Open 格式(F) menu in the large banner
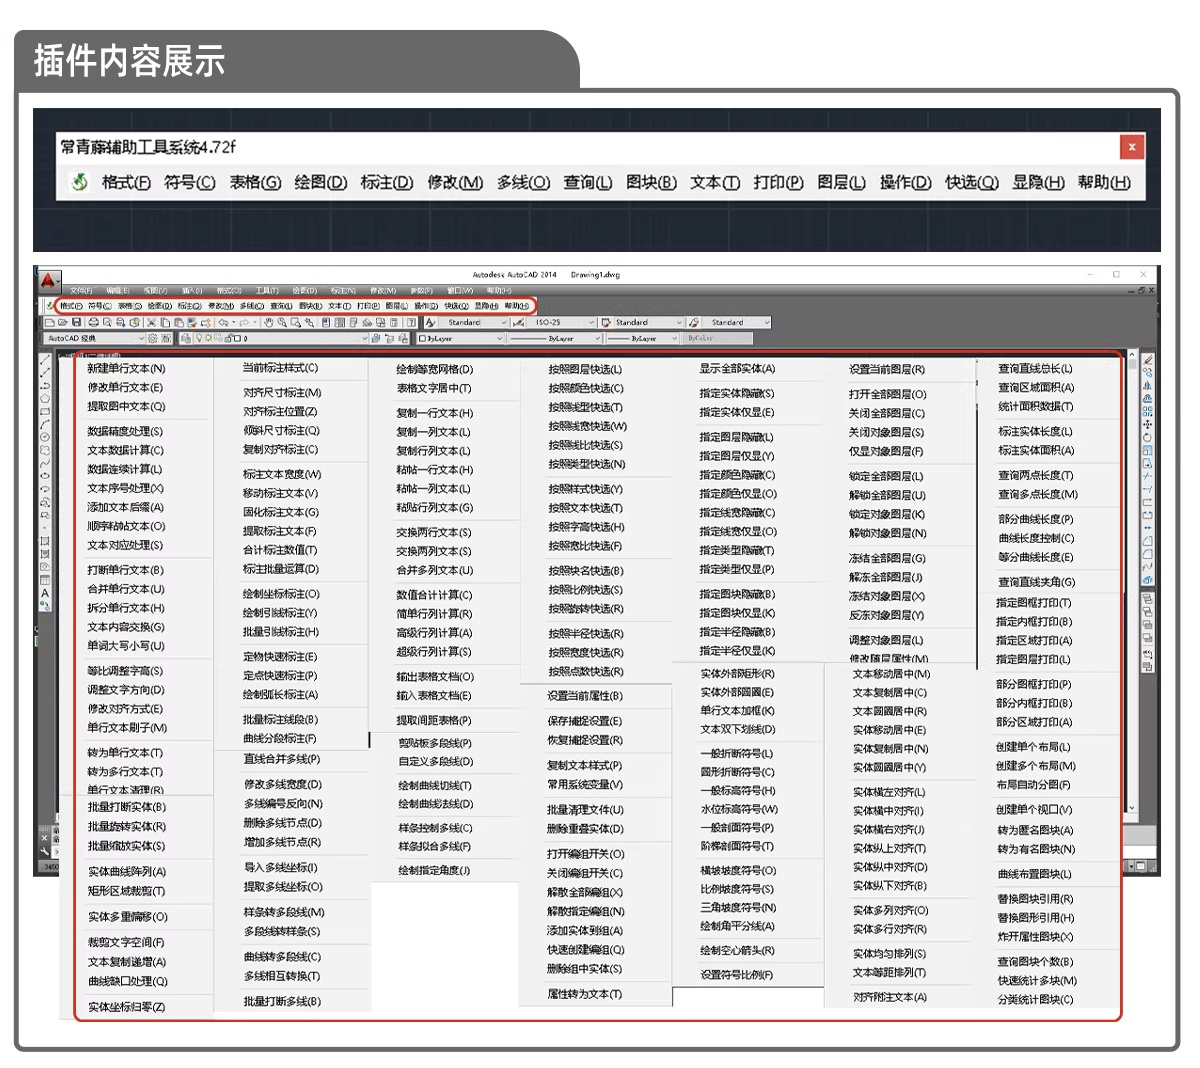The height and width of the screenshot is (1068, 1200). pos(126,182)
